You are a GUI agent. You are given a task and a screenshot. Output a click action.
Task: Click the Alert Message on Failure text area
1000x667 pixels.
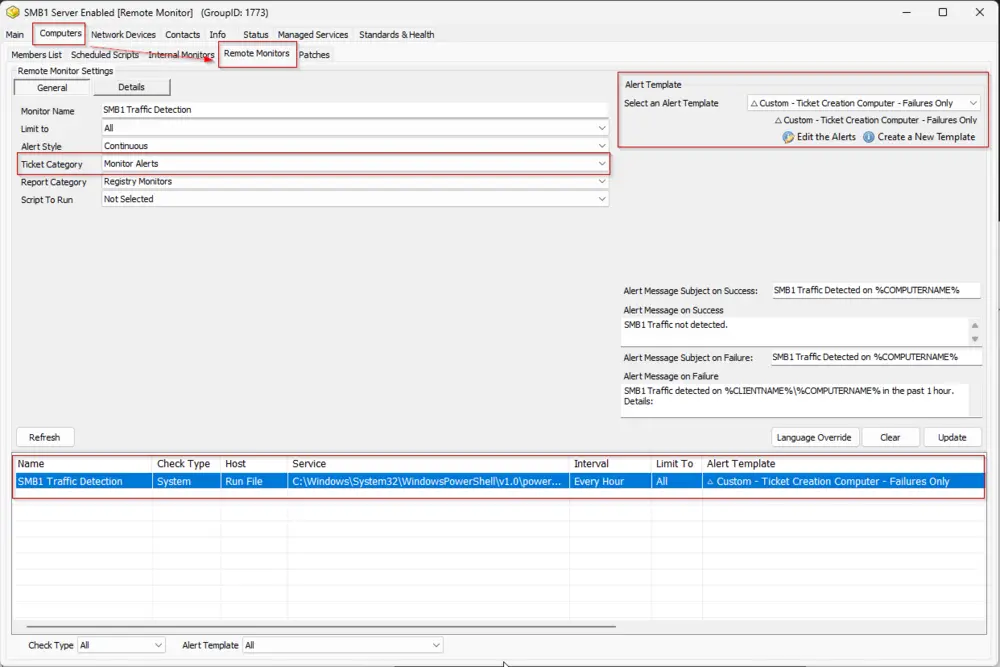tap(795, 400)
